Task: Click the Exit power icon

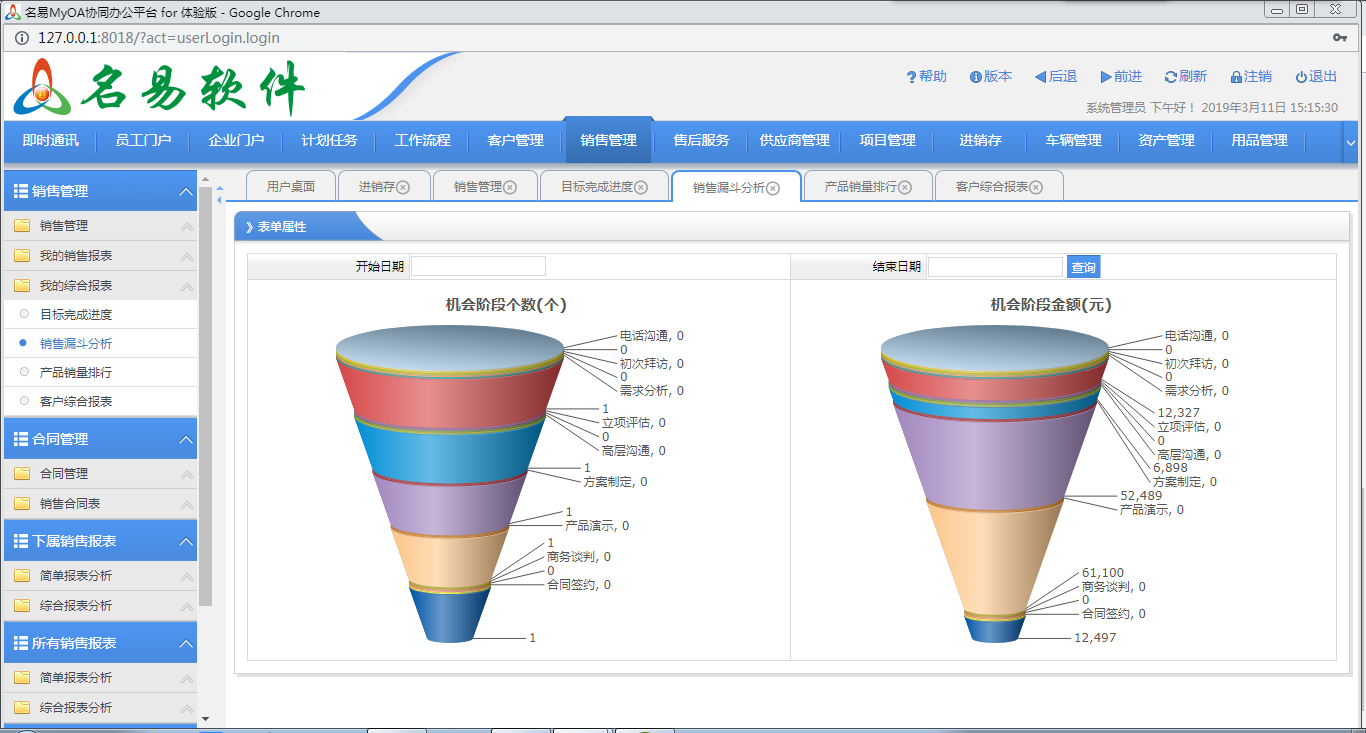Action: 1301,77
